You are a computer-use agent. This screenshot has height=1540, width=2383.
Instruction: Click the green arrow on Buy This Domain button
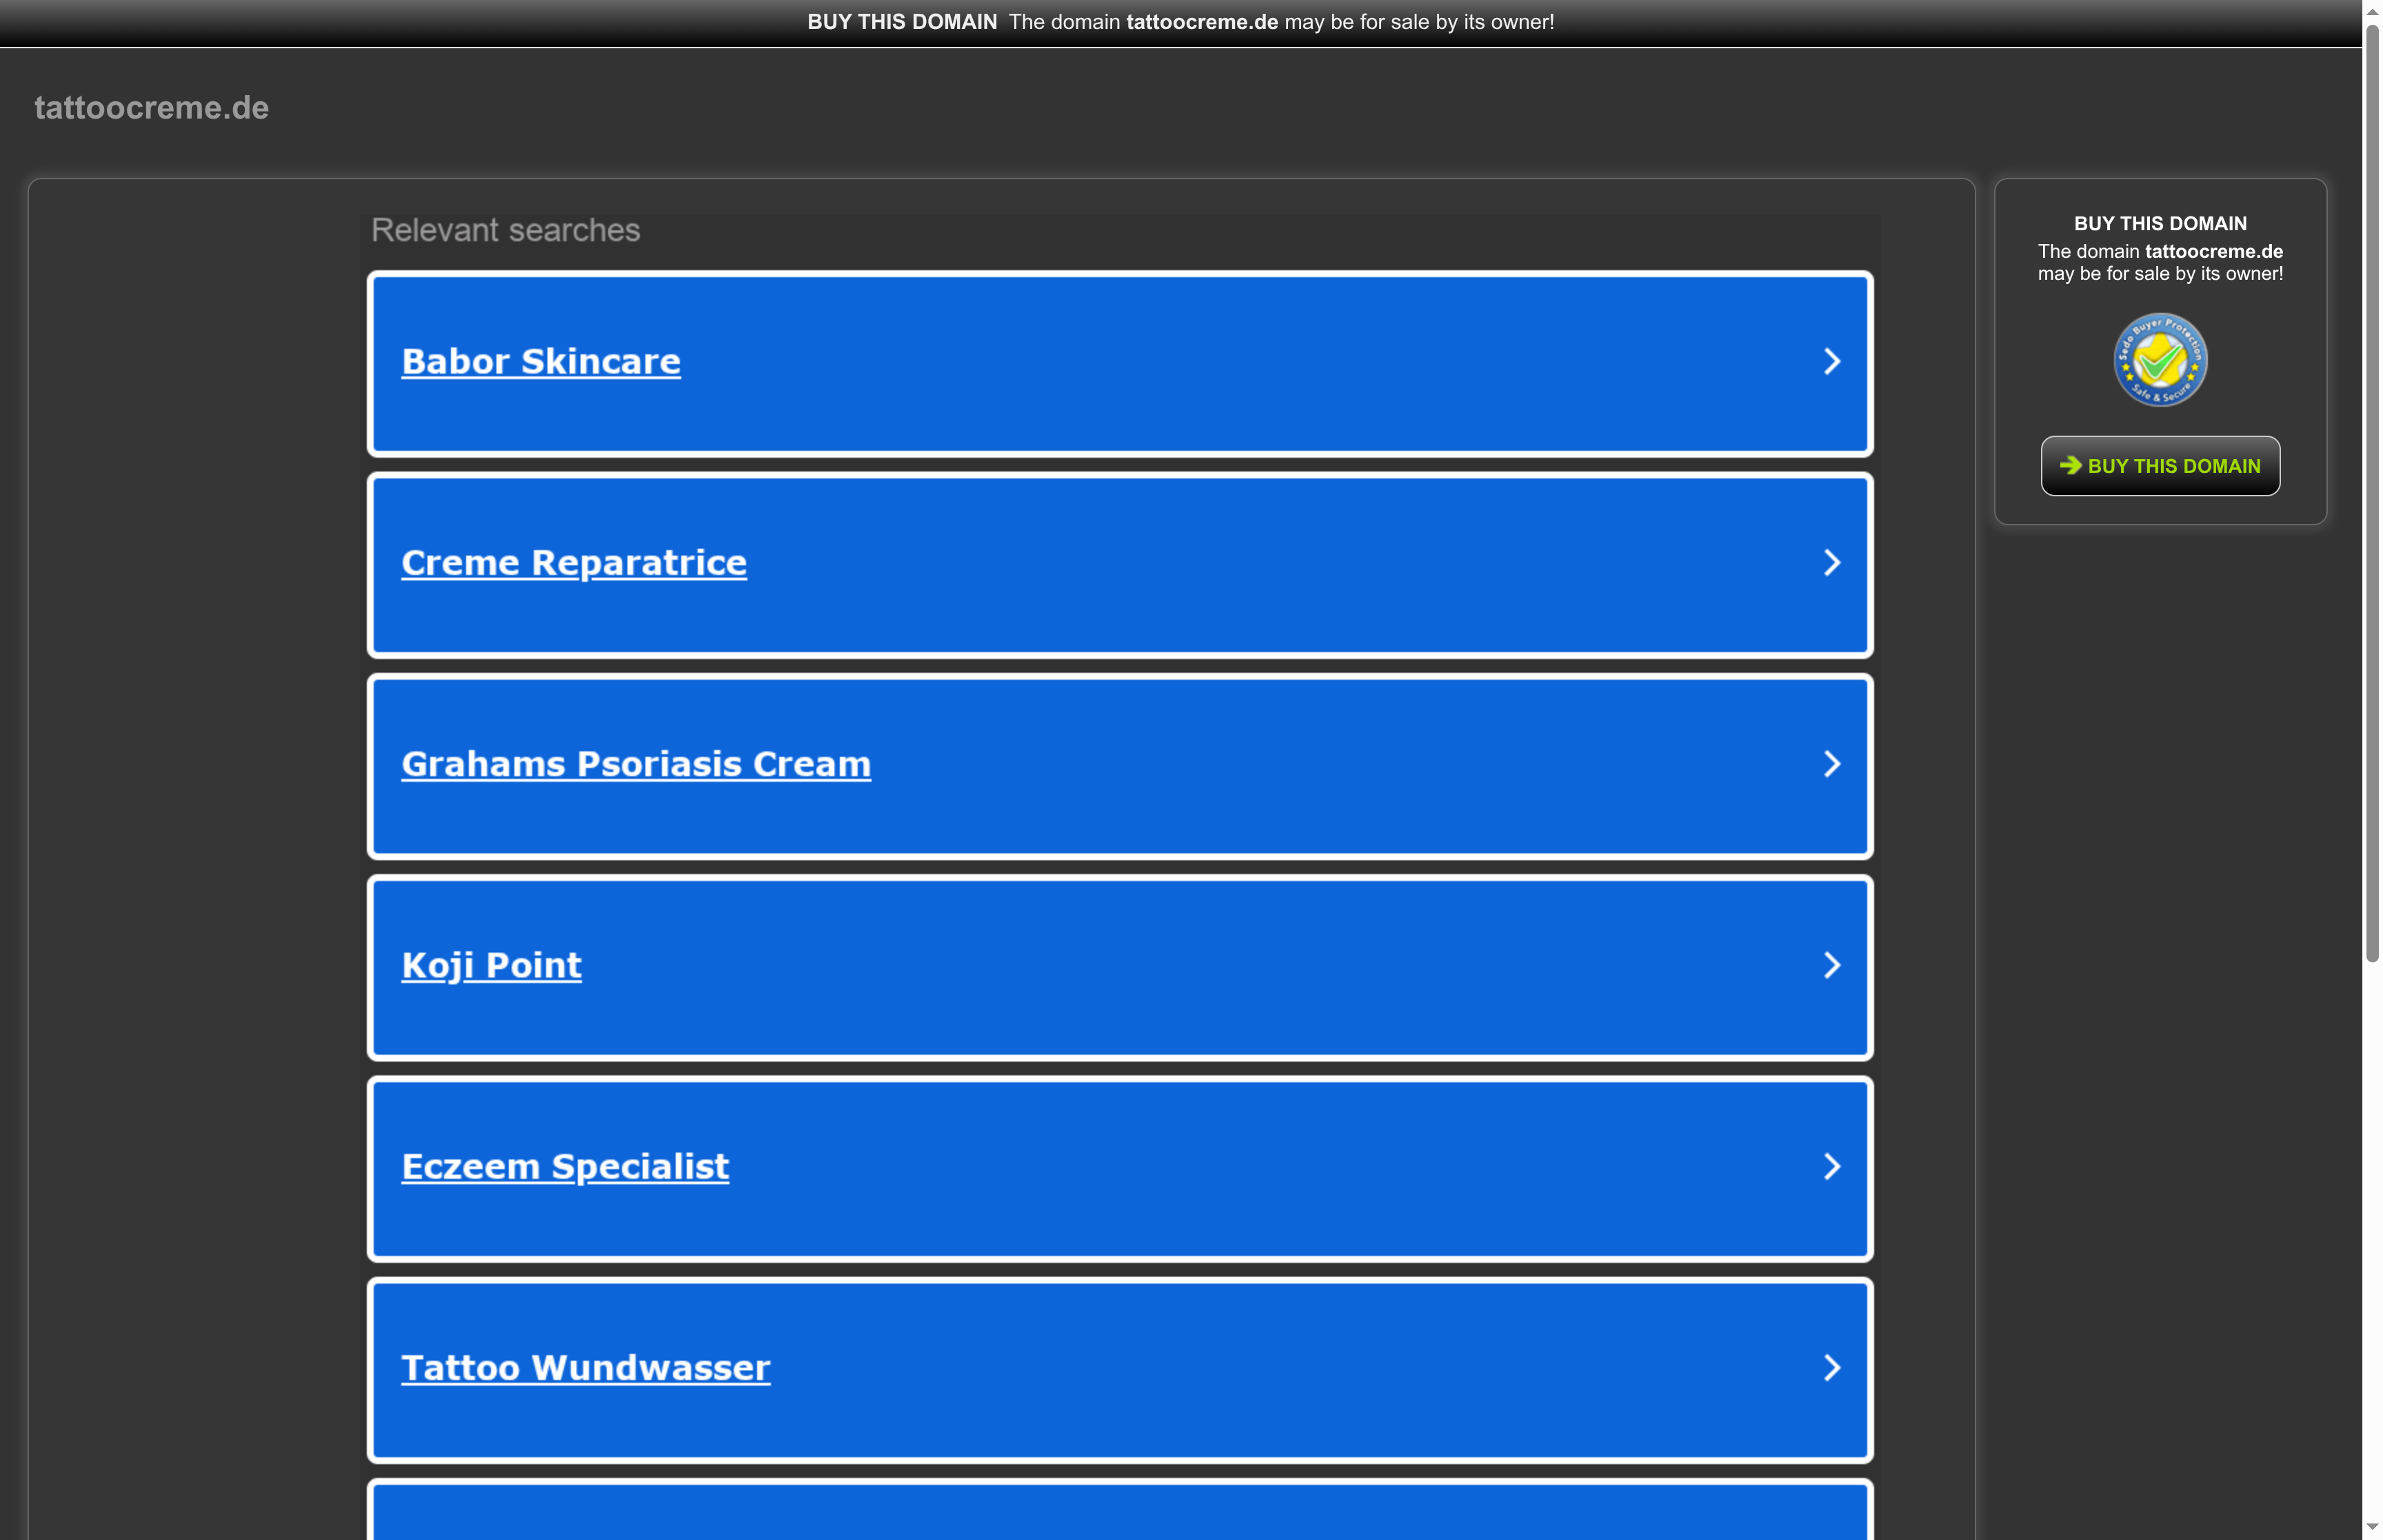[2069, 466]
